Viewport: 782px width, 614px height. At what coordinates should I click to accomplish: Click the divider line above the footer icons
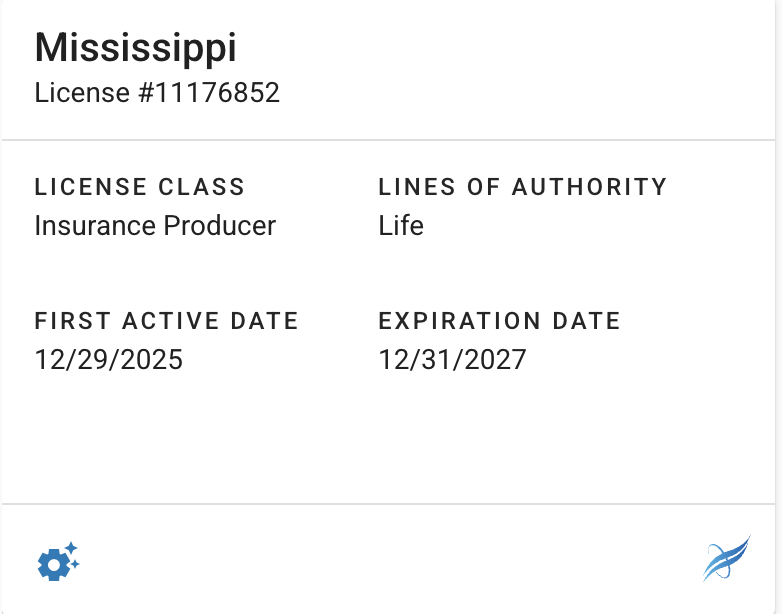(391, 504)
